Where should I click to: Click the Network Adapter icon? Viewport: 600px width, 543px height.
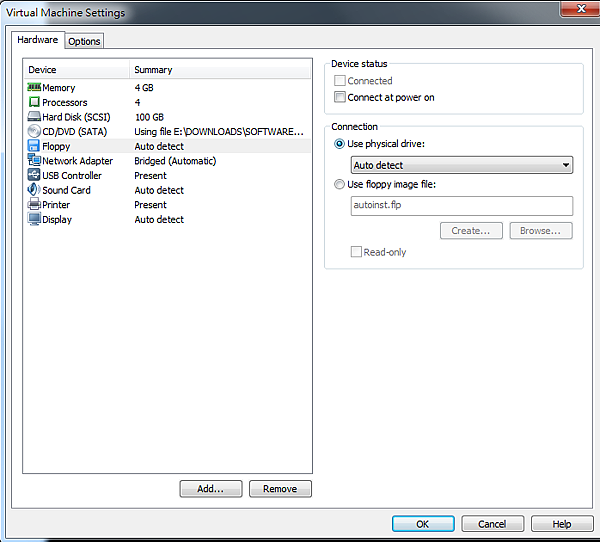(x=34, y=160)
